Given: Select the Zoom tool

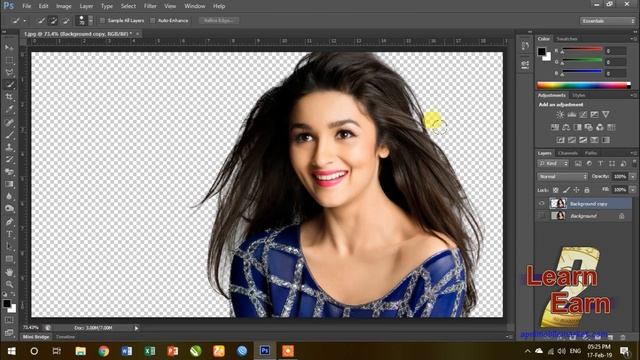Looking at the screenshot, I should coord(9,284).
